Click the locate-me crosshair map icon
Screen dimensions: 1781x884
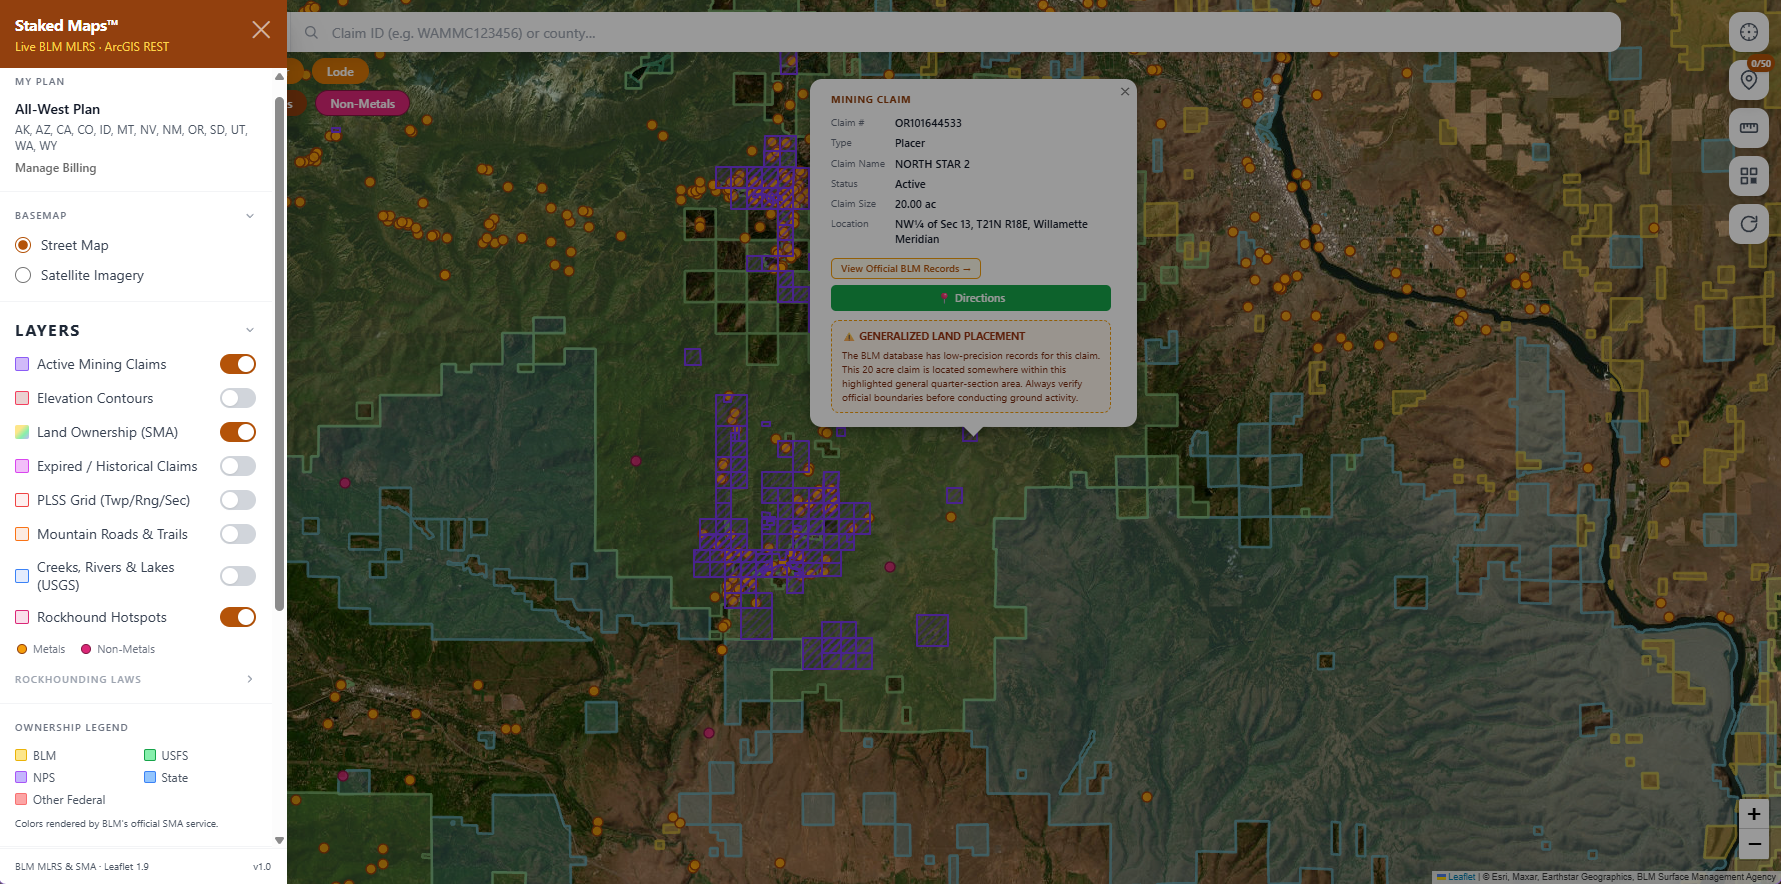coord(1748,32)
